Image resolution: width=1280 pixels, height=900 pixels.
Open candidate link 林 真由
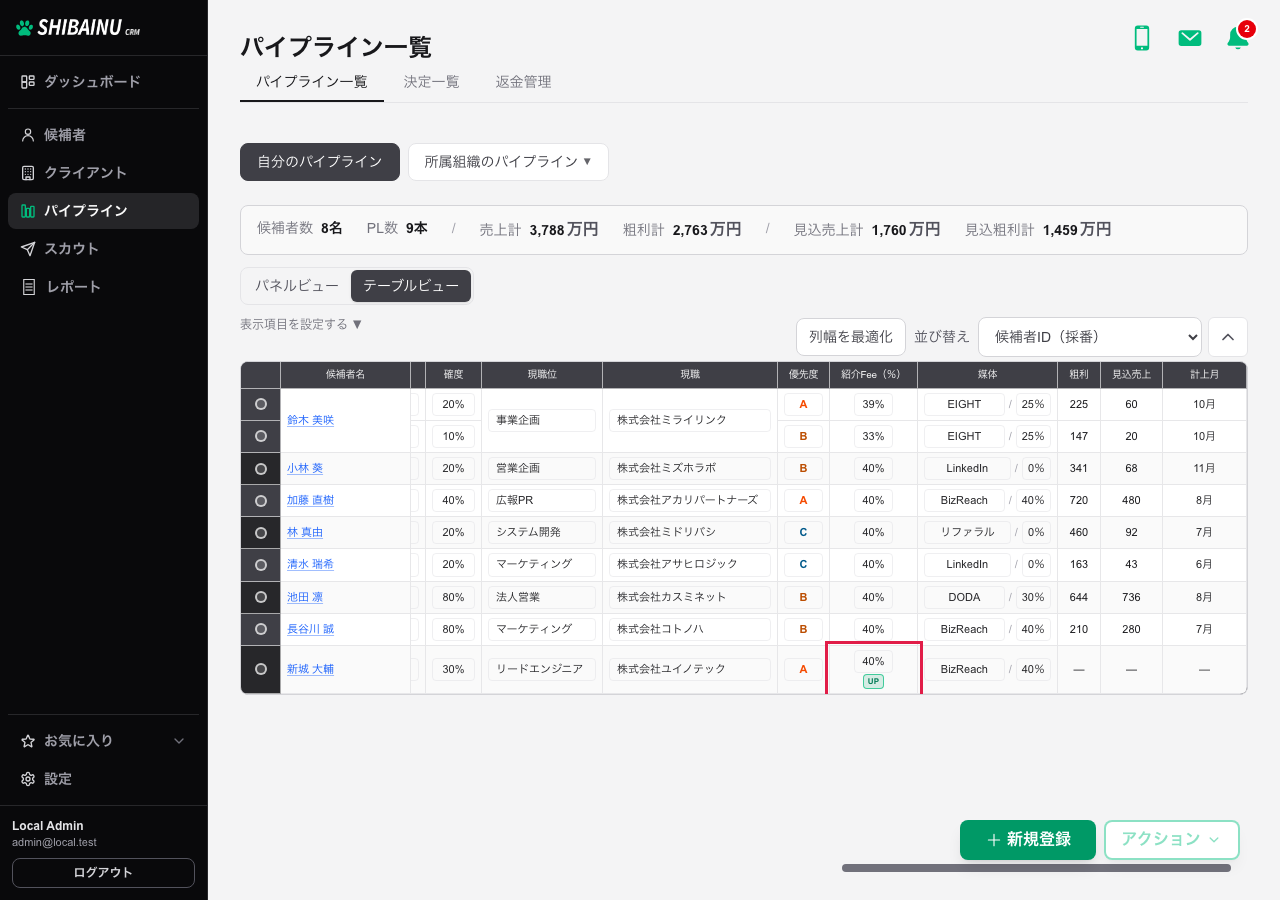click(305, 532)
